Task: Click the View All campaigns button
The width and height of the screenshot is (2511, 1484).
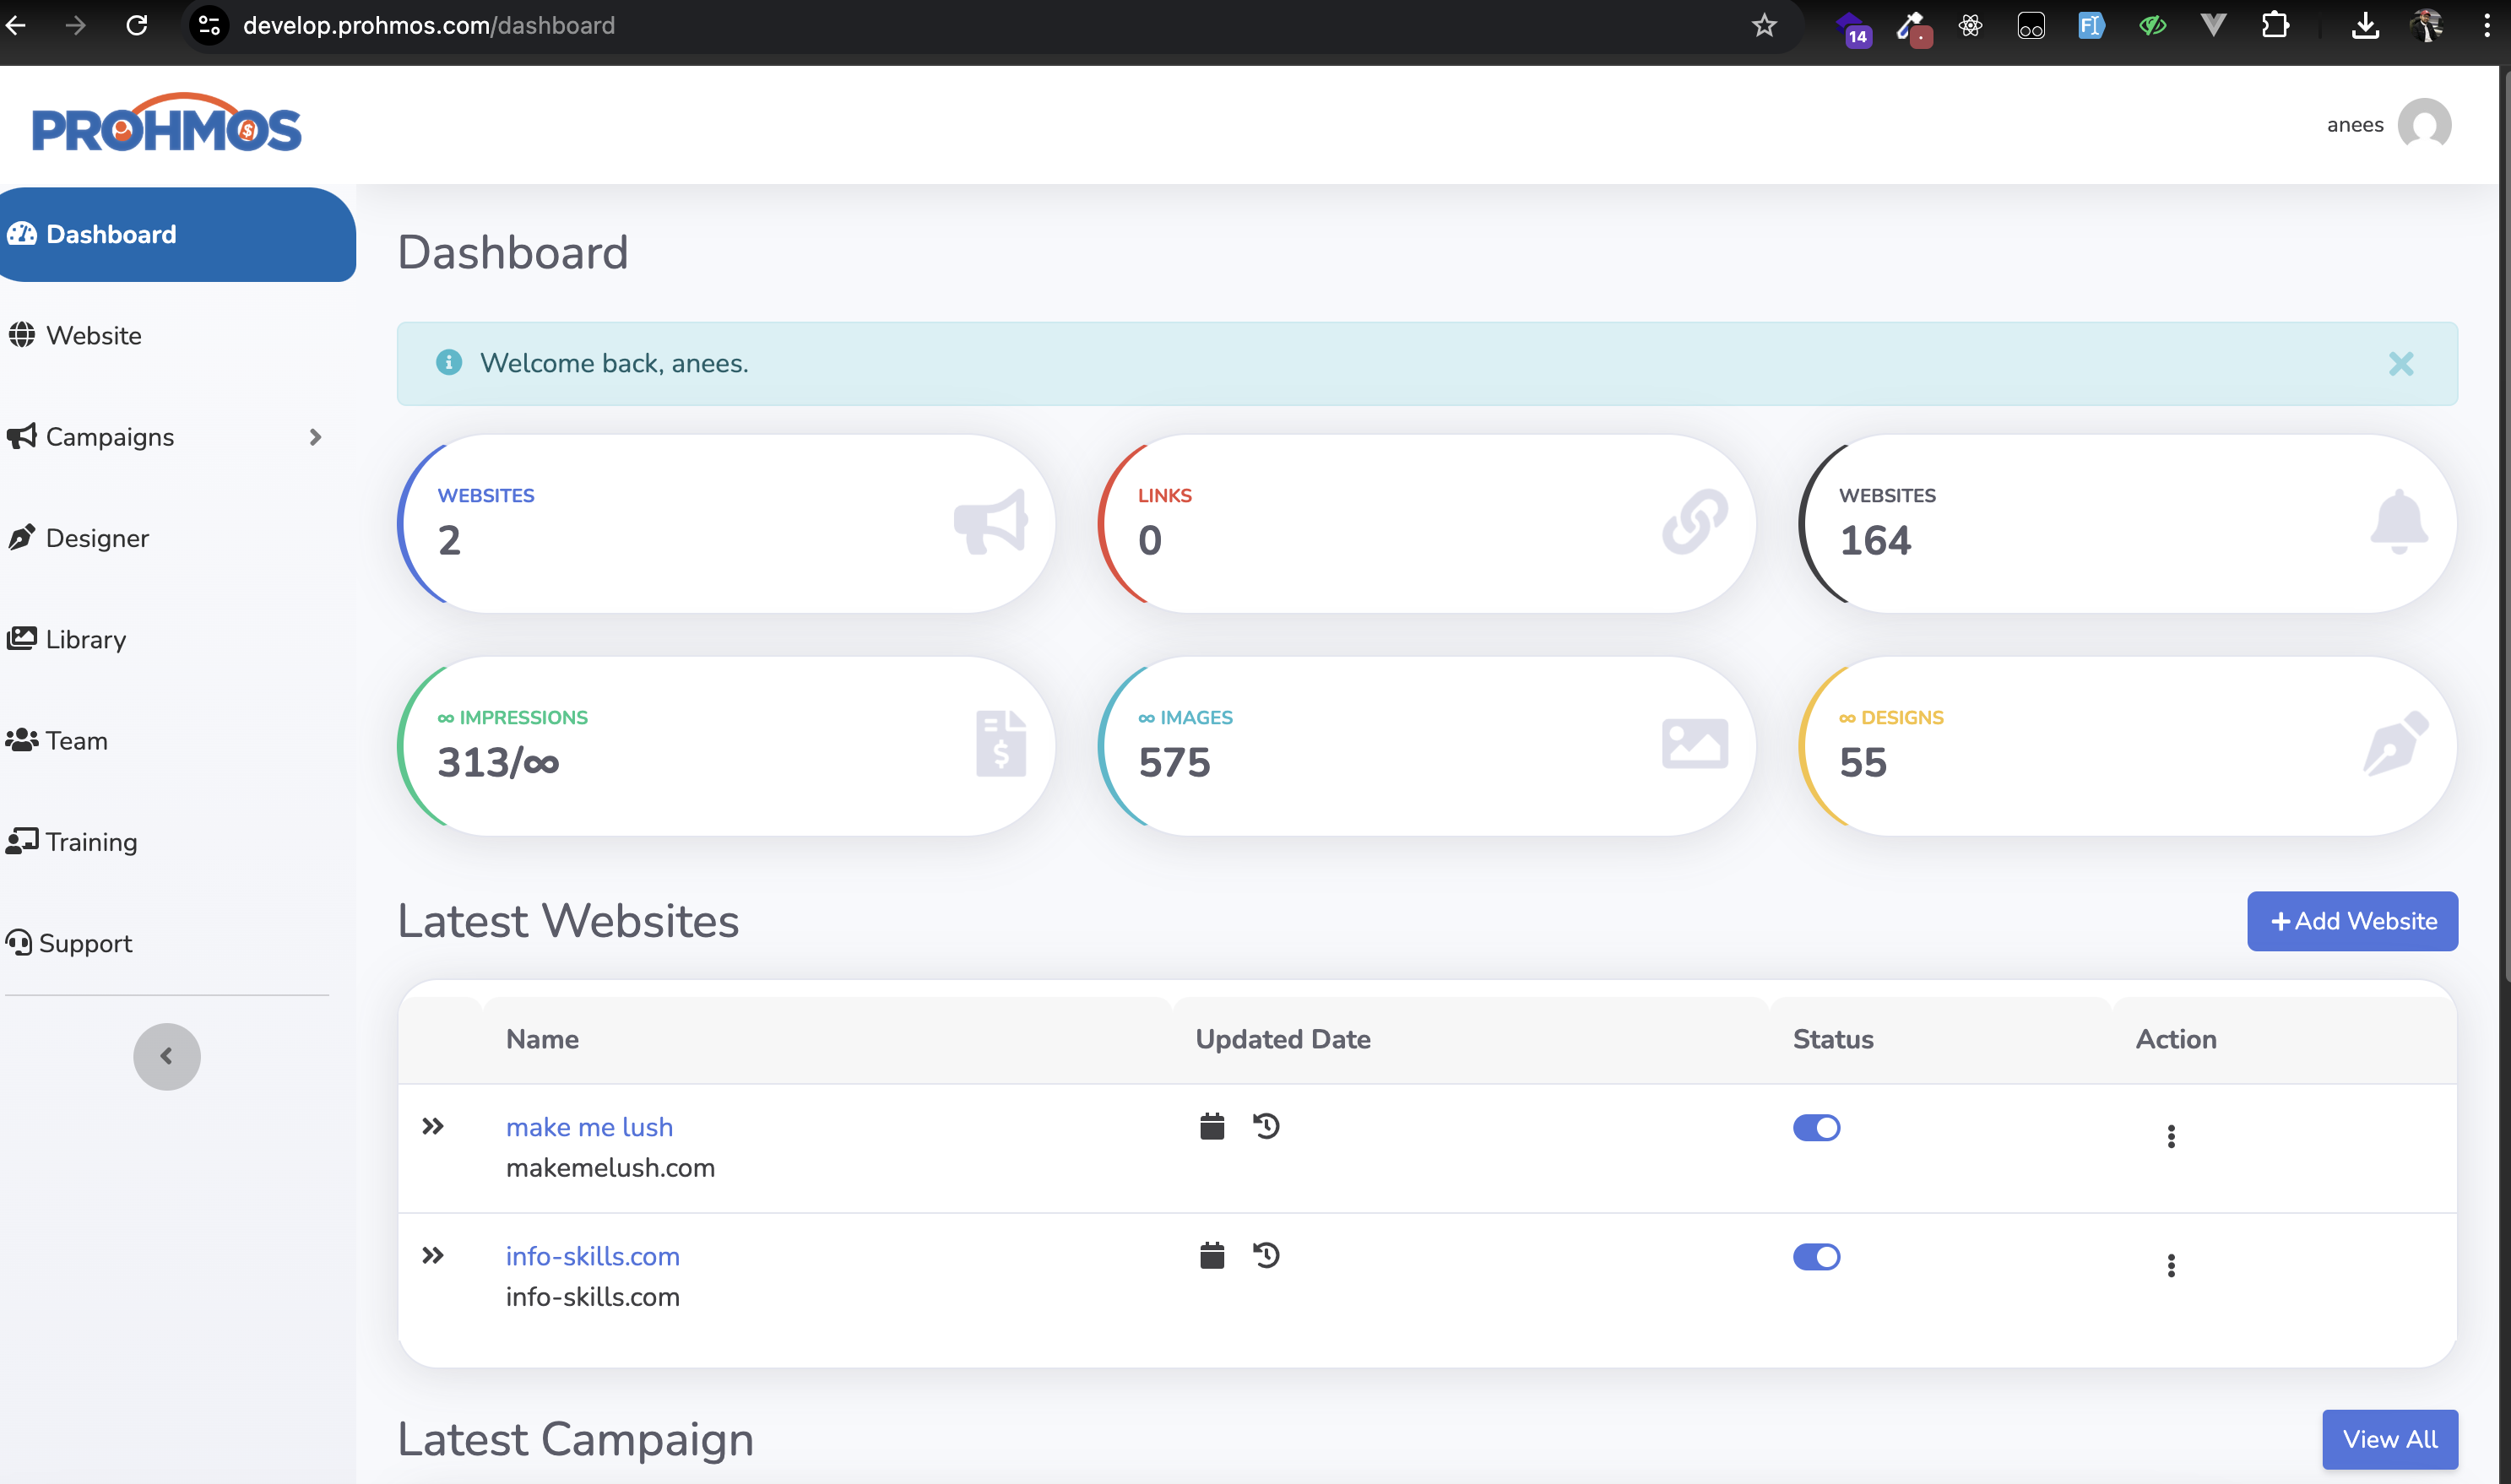Action: (2390, 1440)
